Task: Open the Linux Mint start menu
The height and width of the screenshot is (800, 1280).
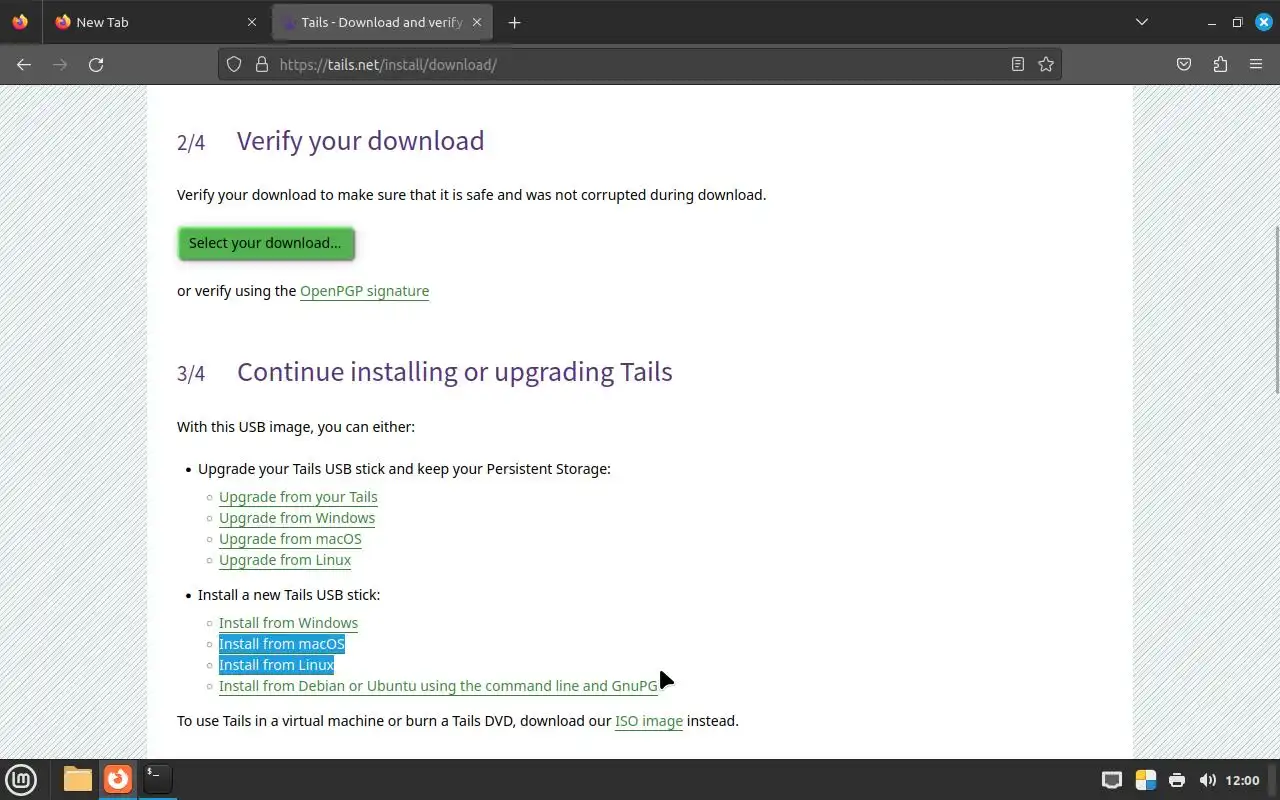Action: tap(21, 779)
